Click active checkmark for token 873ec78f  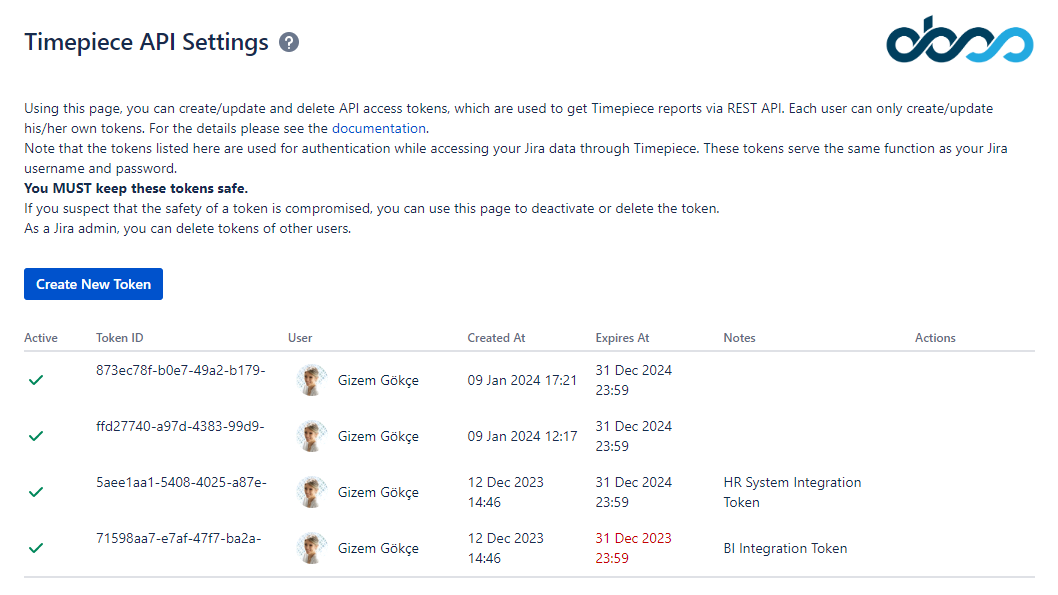[36, 380]
